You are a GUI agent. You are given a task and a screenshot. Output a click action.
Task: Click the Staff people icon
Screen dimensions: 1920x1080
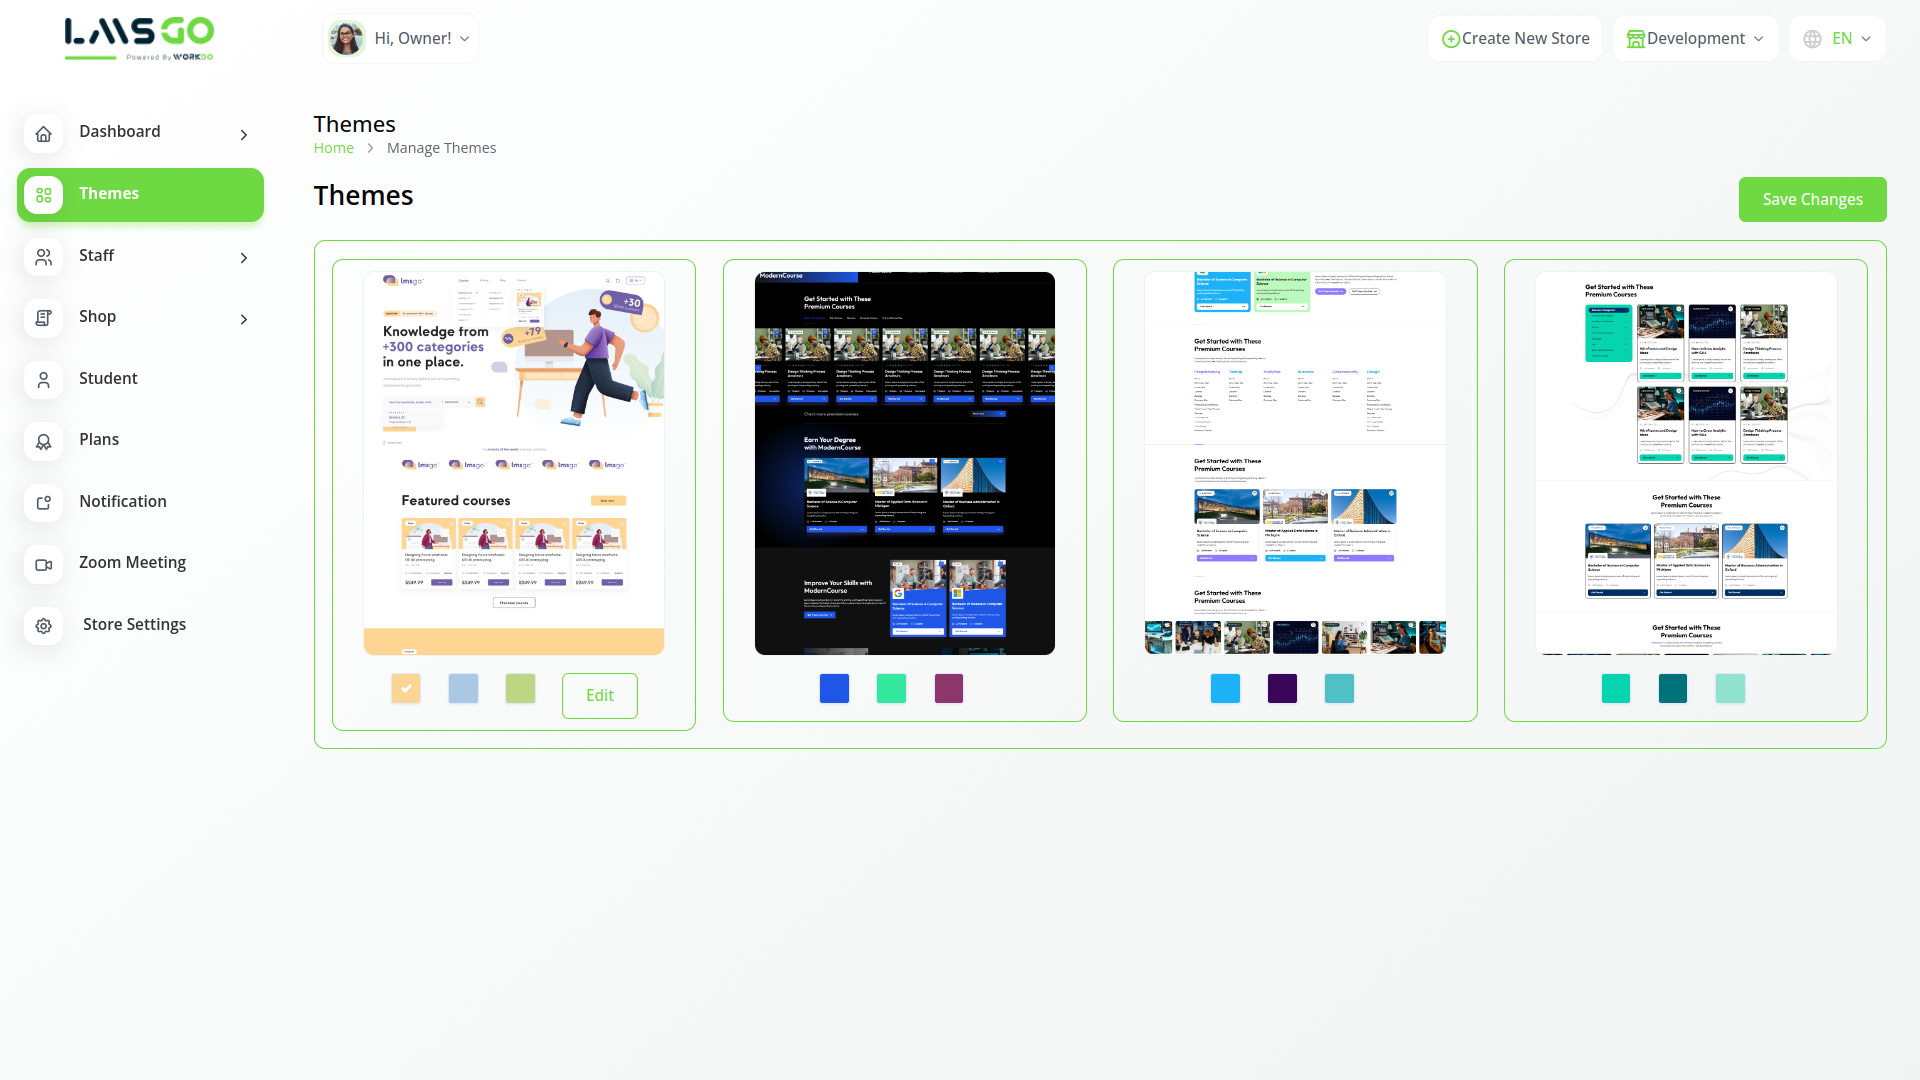click(x=43, y=257)
